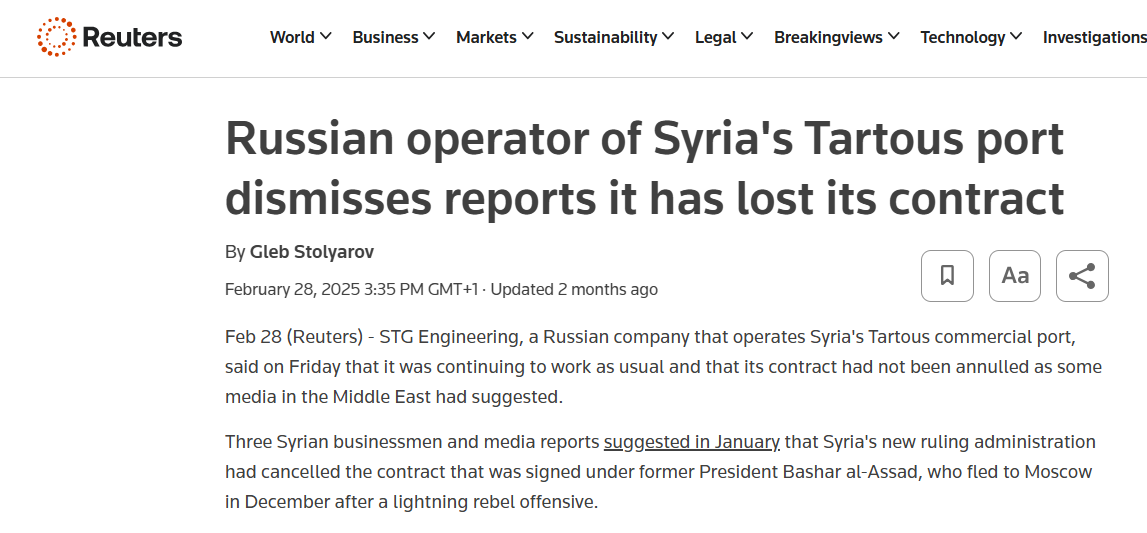Click the article headline text
The width and height of the screenshot is (1147, 533).
[x=644, y=168]
